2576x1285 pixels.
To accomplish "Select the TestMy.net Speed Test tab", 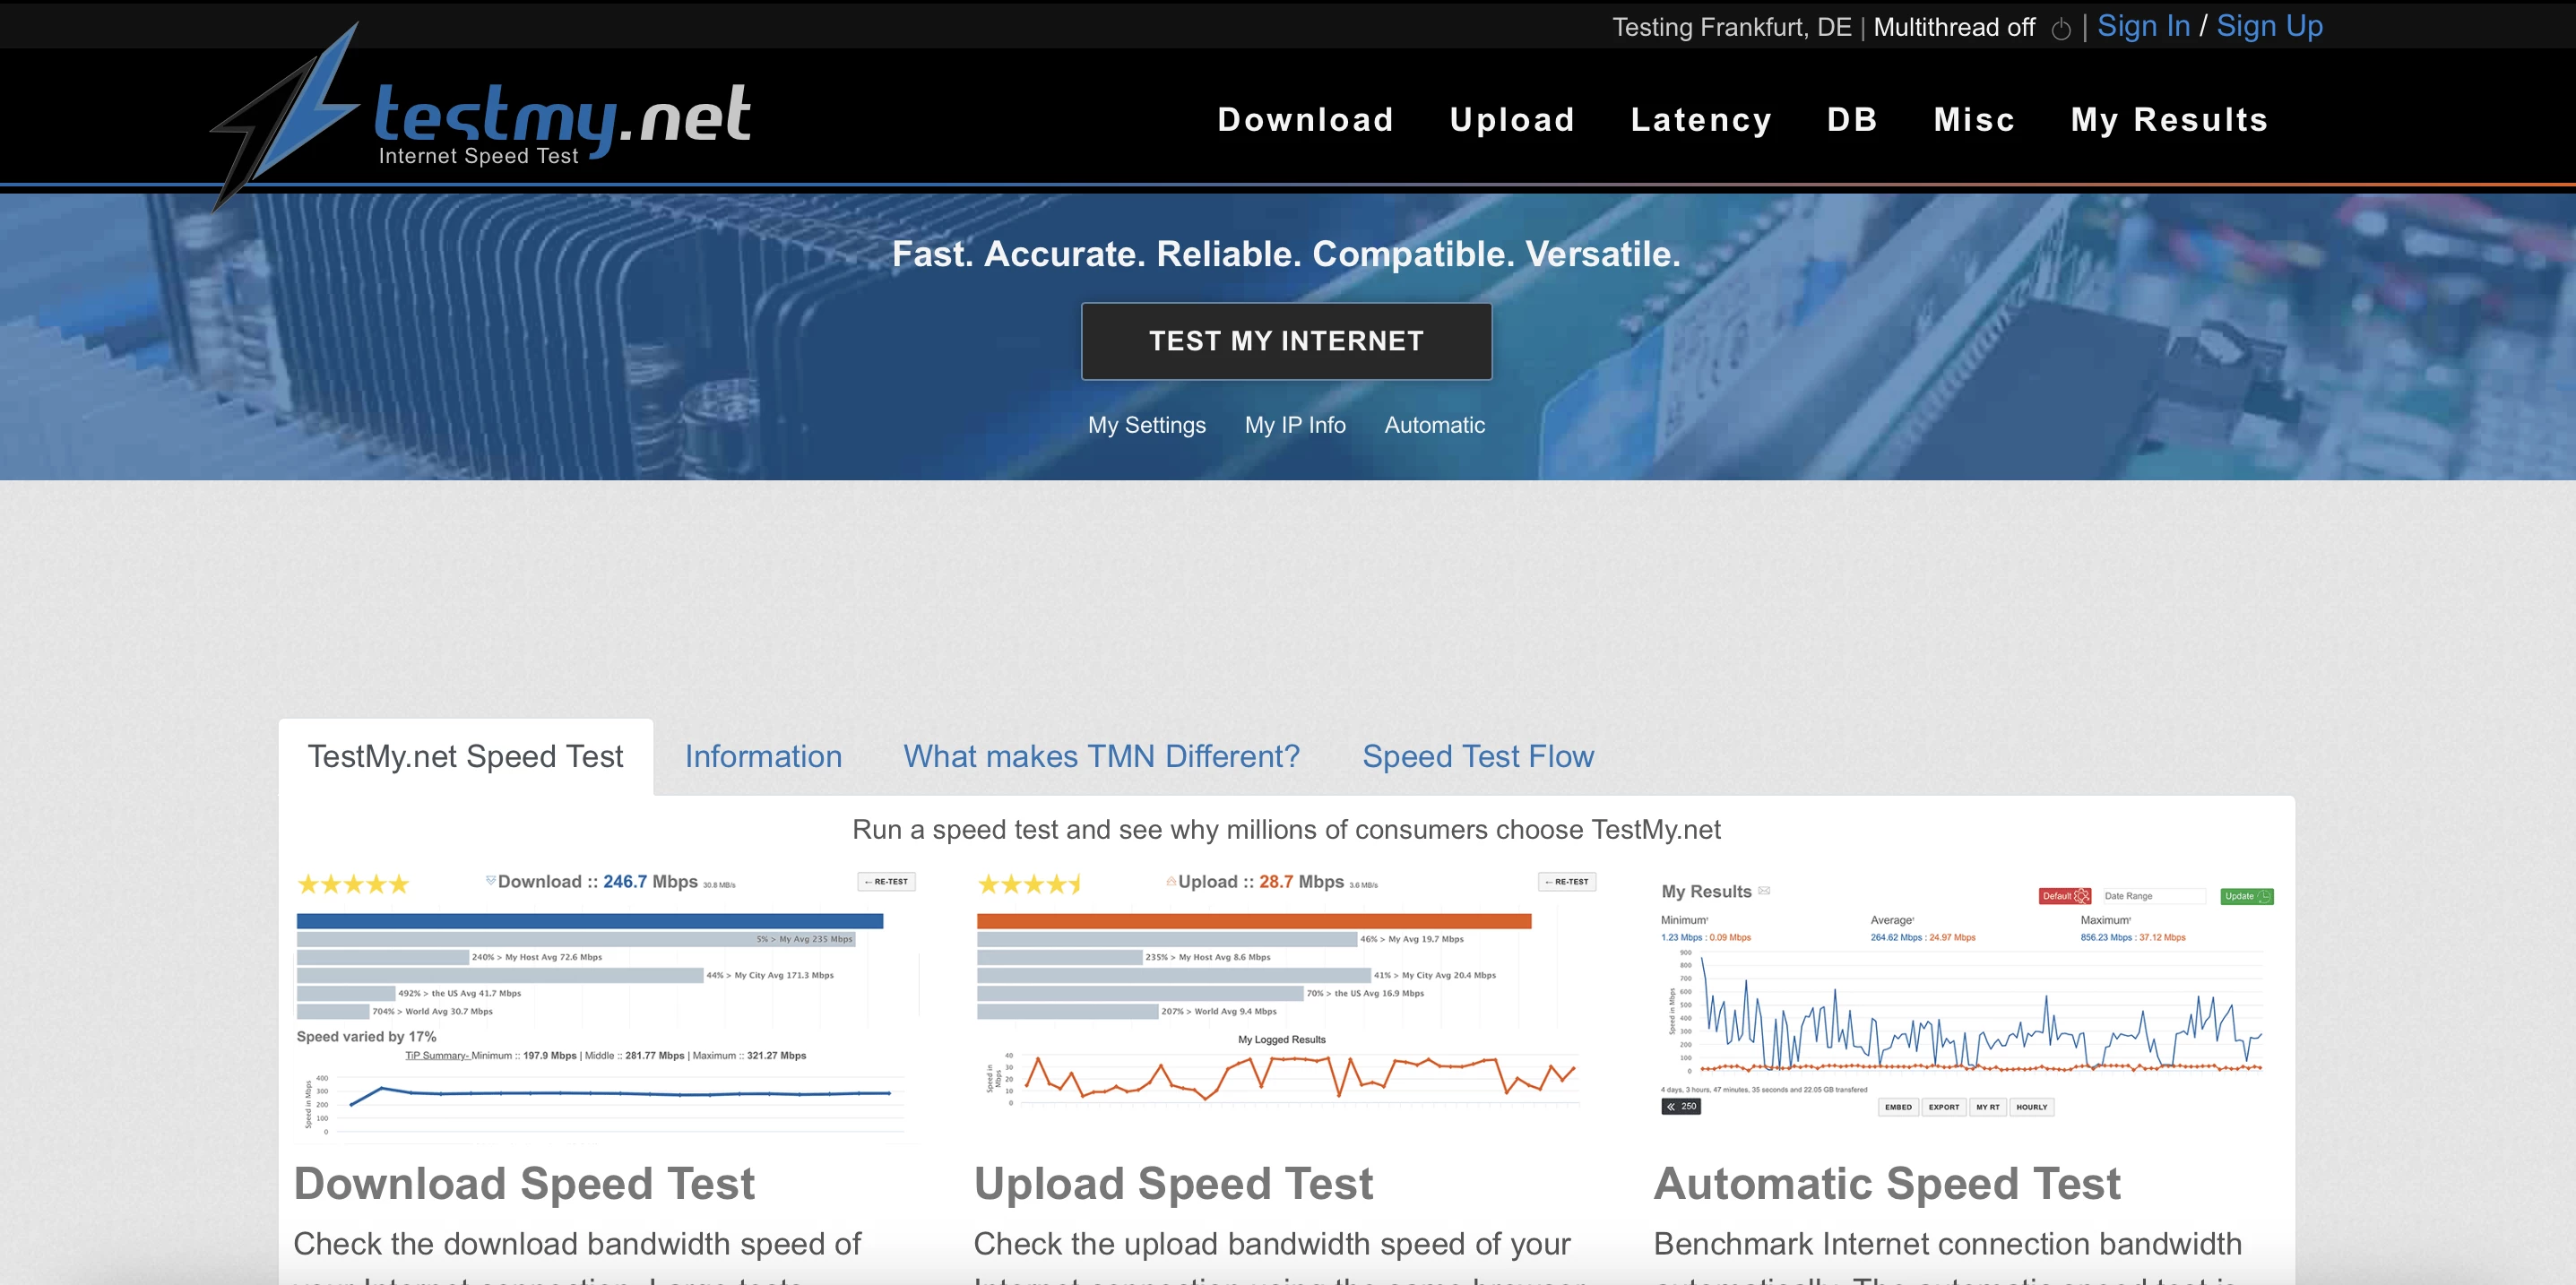I will pyautogui.click(x=465, y=757).
